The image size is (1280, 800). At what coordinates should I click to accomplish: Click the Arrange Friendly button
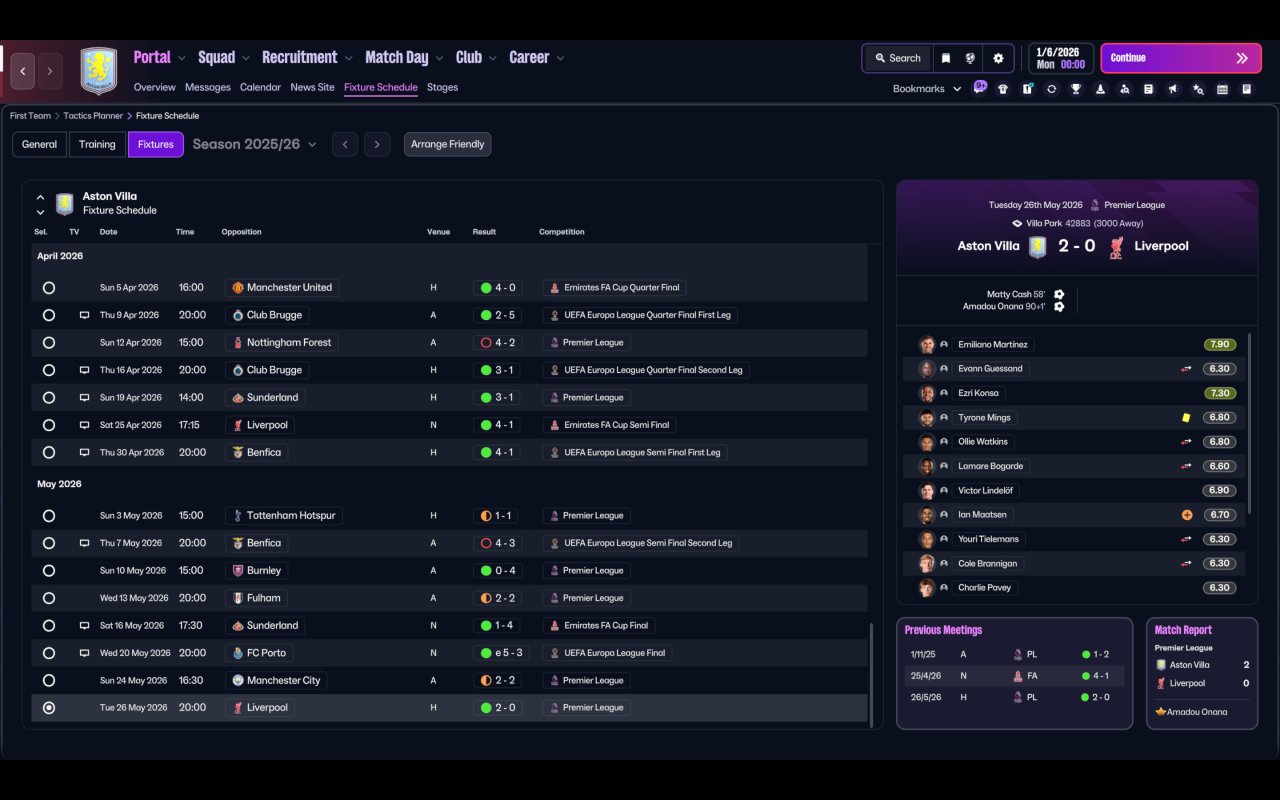click(x=447, y=144)
